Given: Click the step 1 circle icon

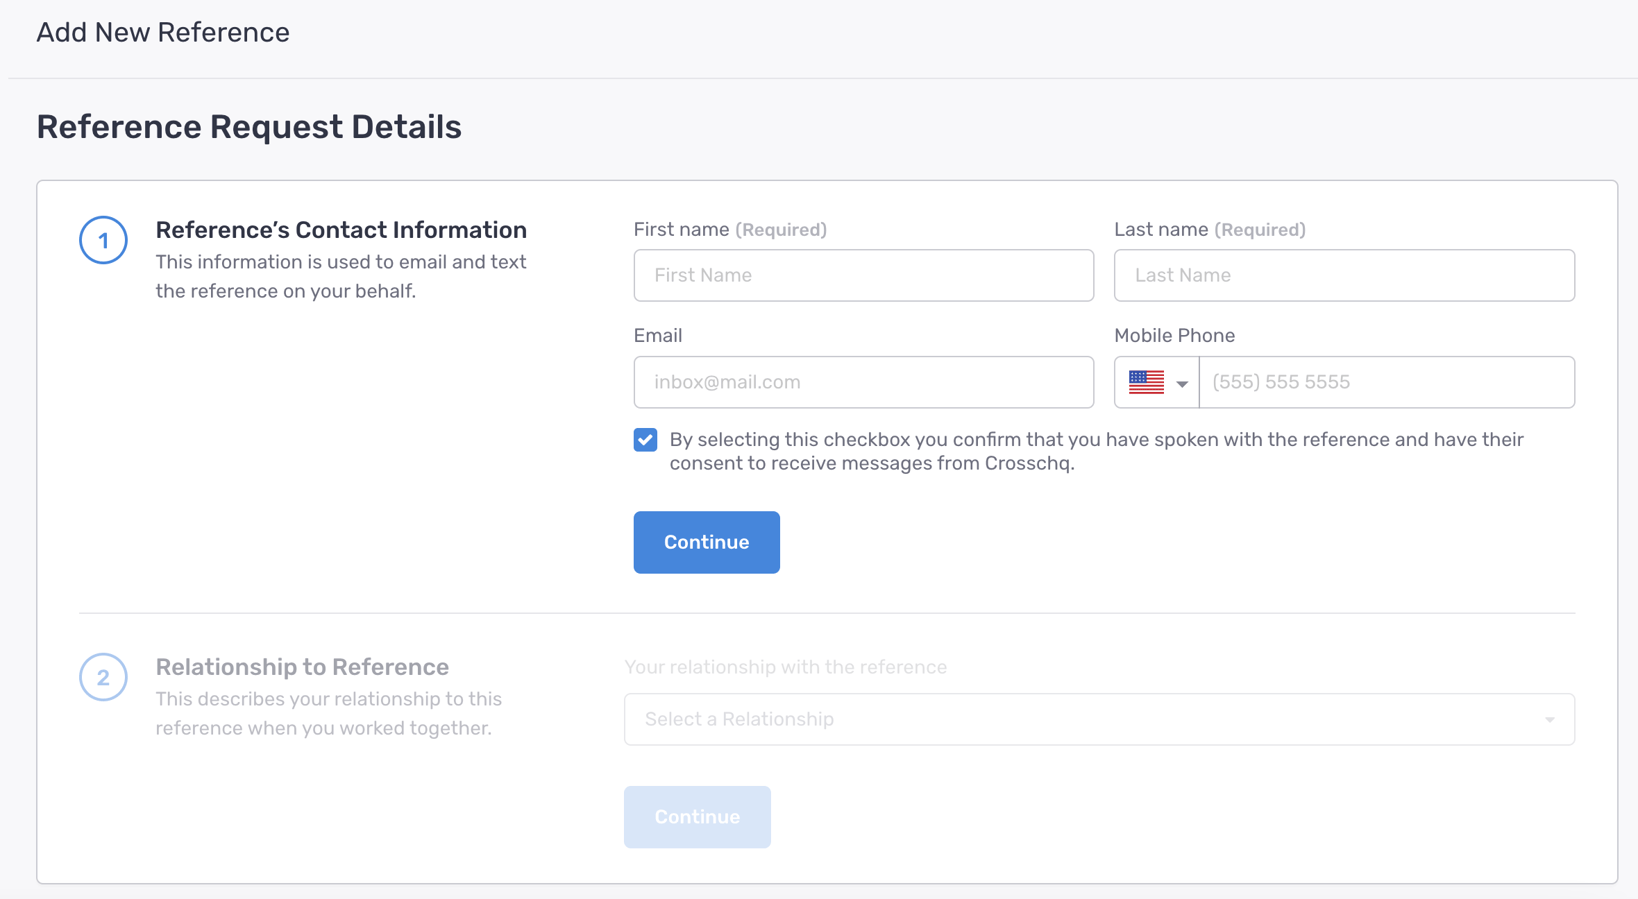Looking at the screenshot, I should (x=103, y=241).
